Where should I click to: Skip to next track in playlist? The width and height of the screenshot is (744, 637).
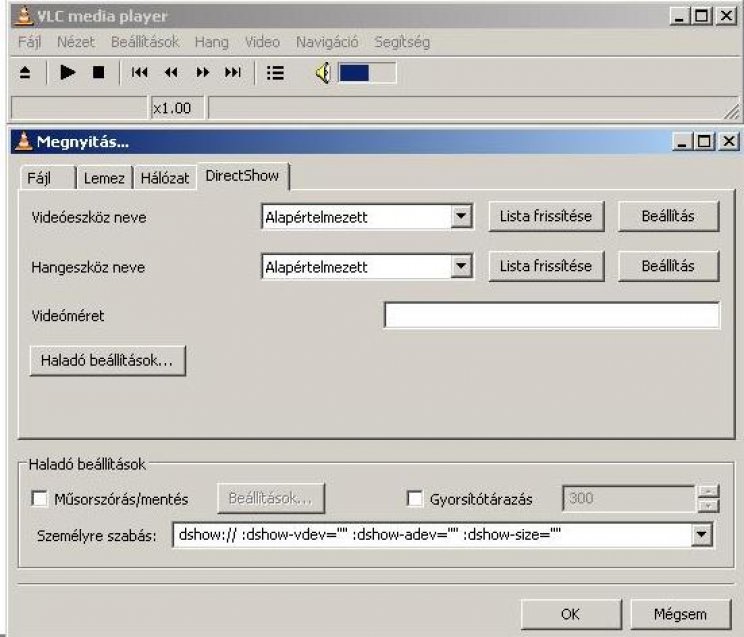233,73
